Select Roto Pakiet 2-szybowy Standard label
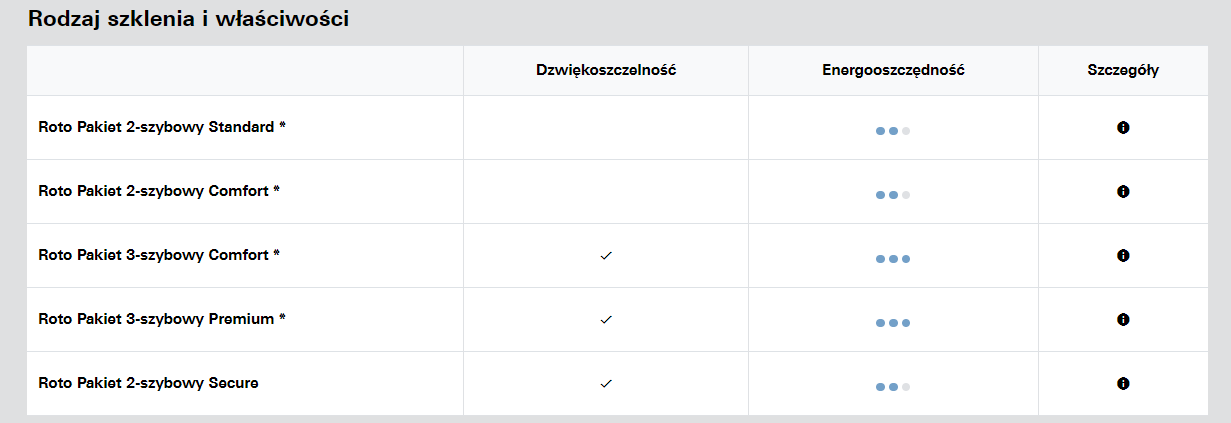This screenshot has width=1231, height=423. (162, 127)
